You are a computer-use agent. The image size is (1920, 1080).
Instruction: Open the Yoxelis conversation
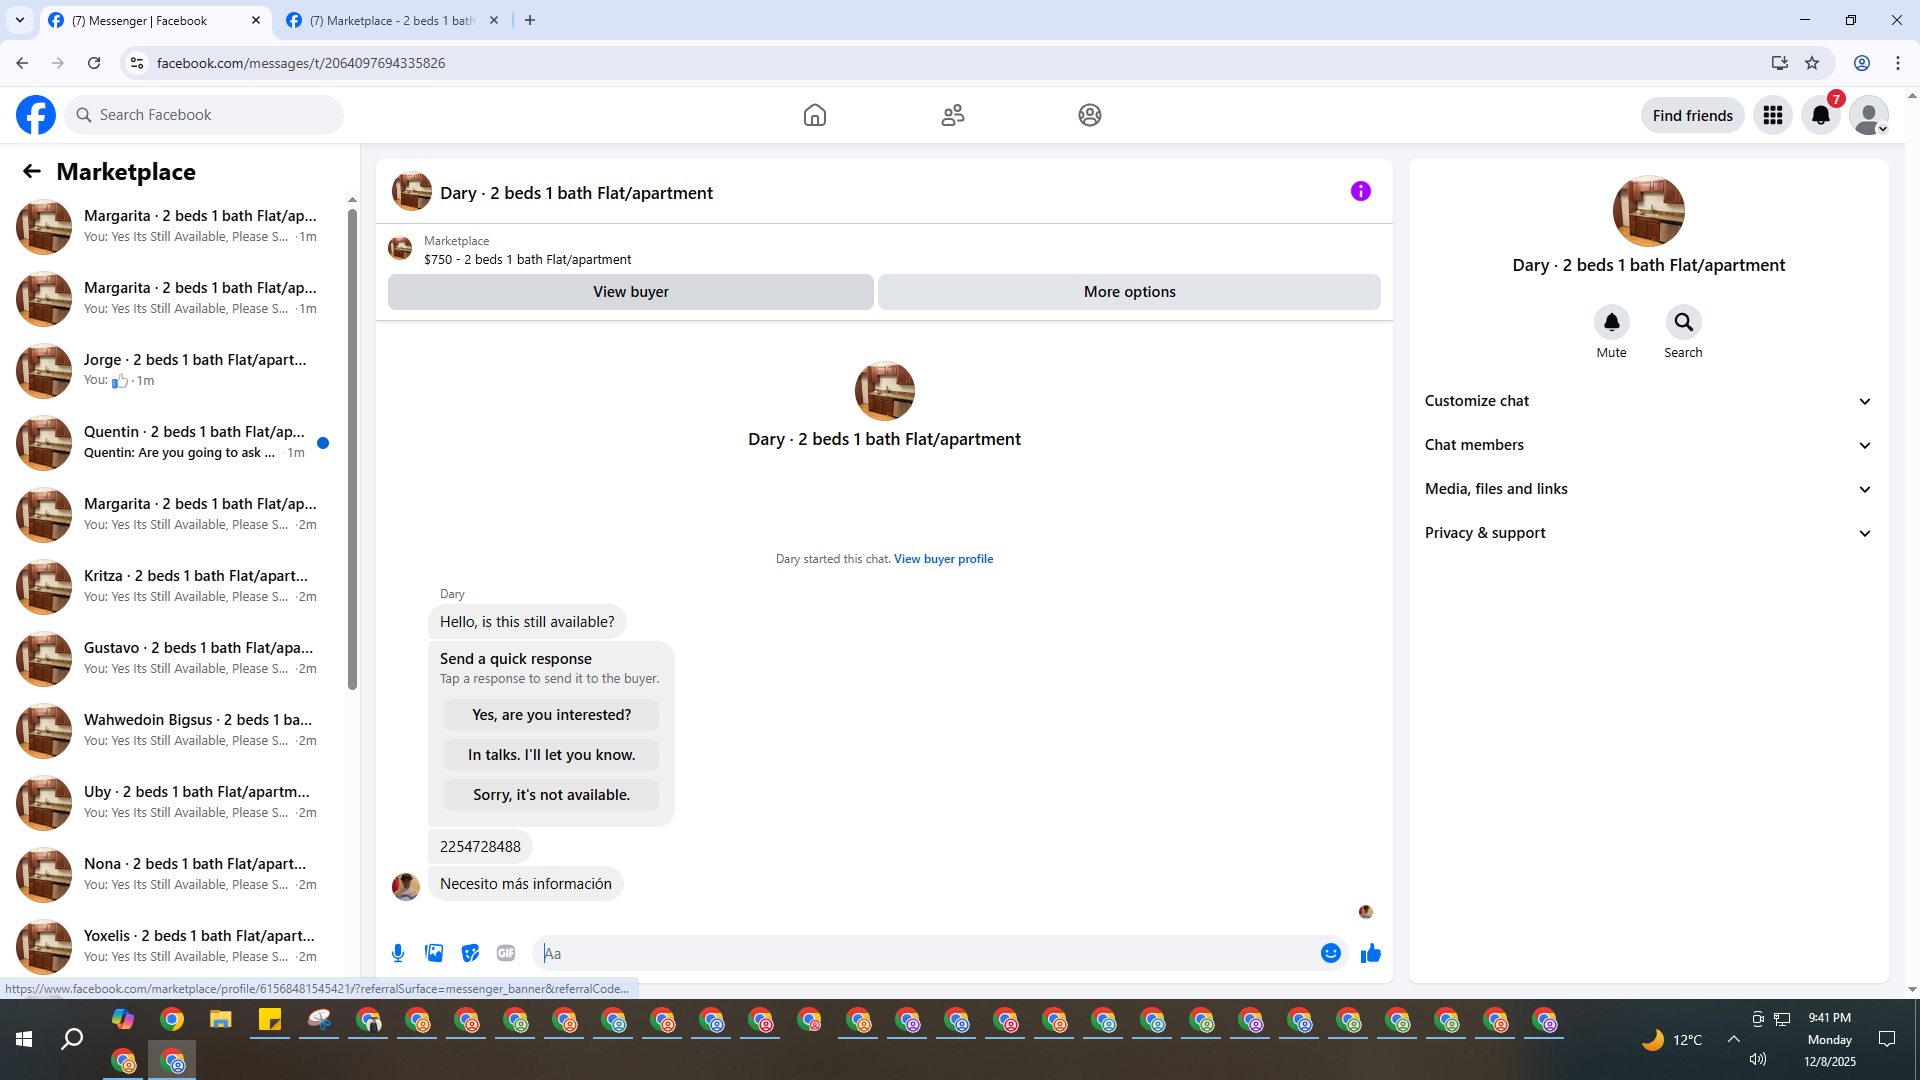(174, 946)
